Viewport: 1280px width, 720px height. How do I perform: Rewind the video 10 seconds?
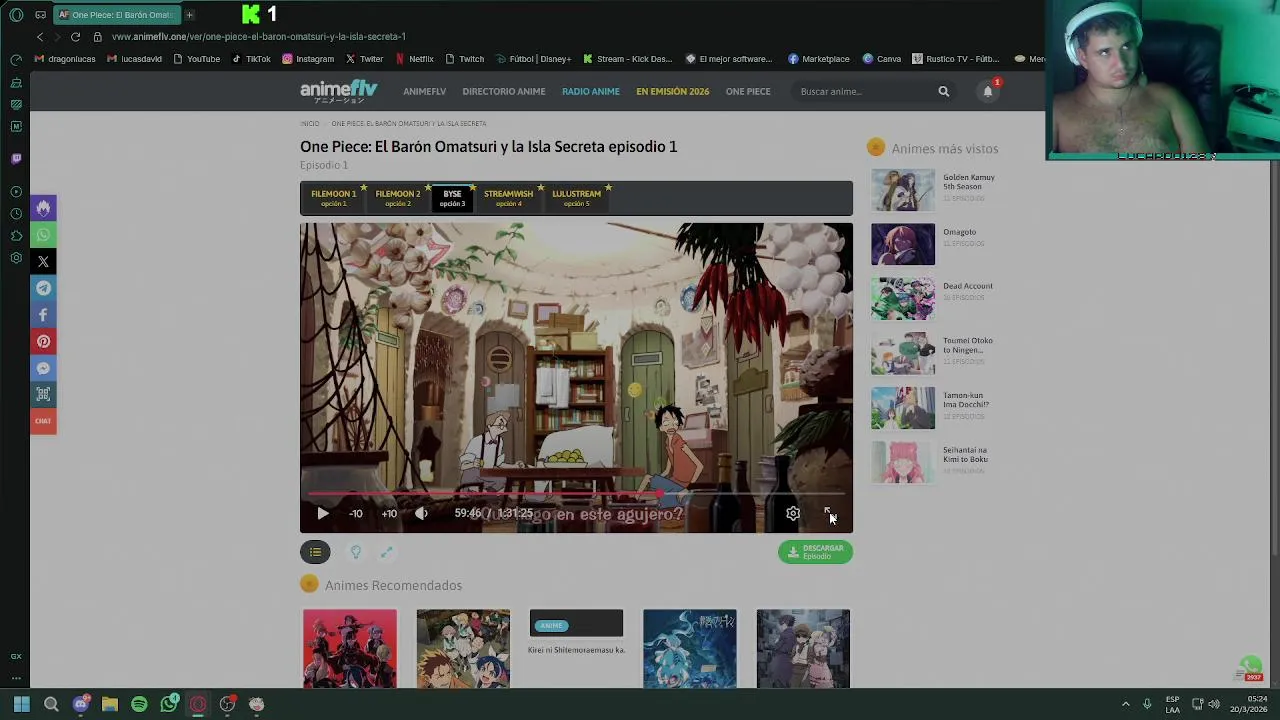pyautogui.click(x=356, y=513)
